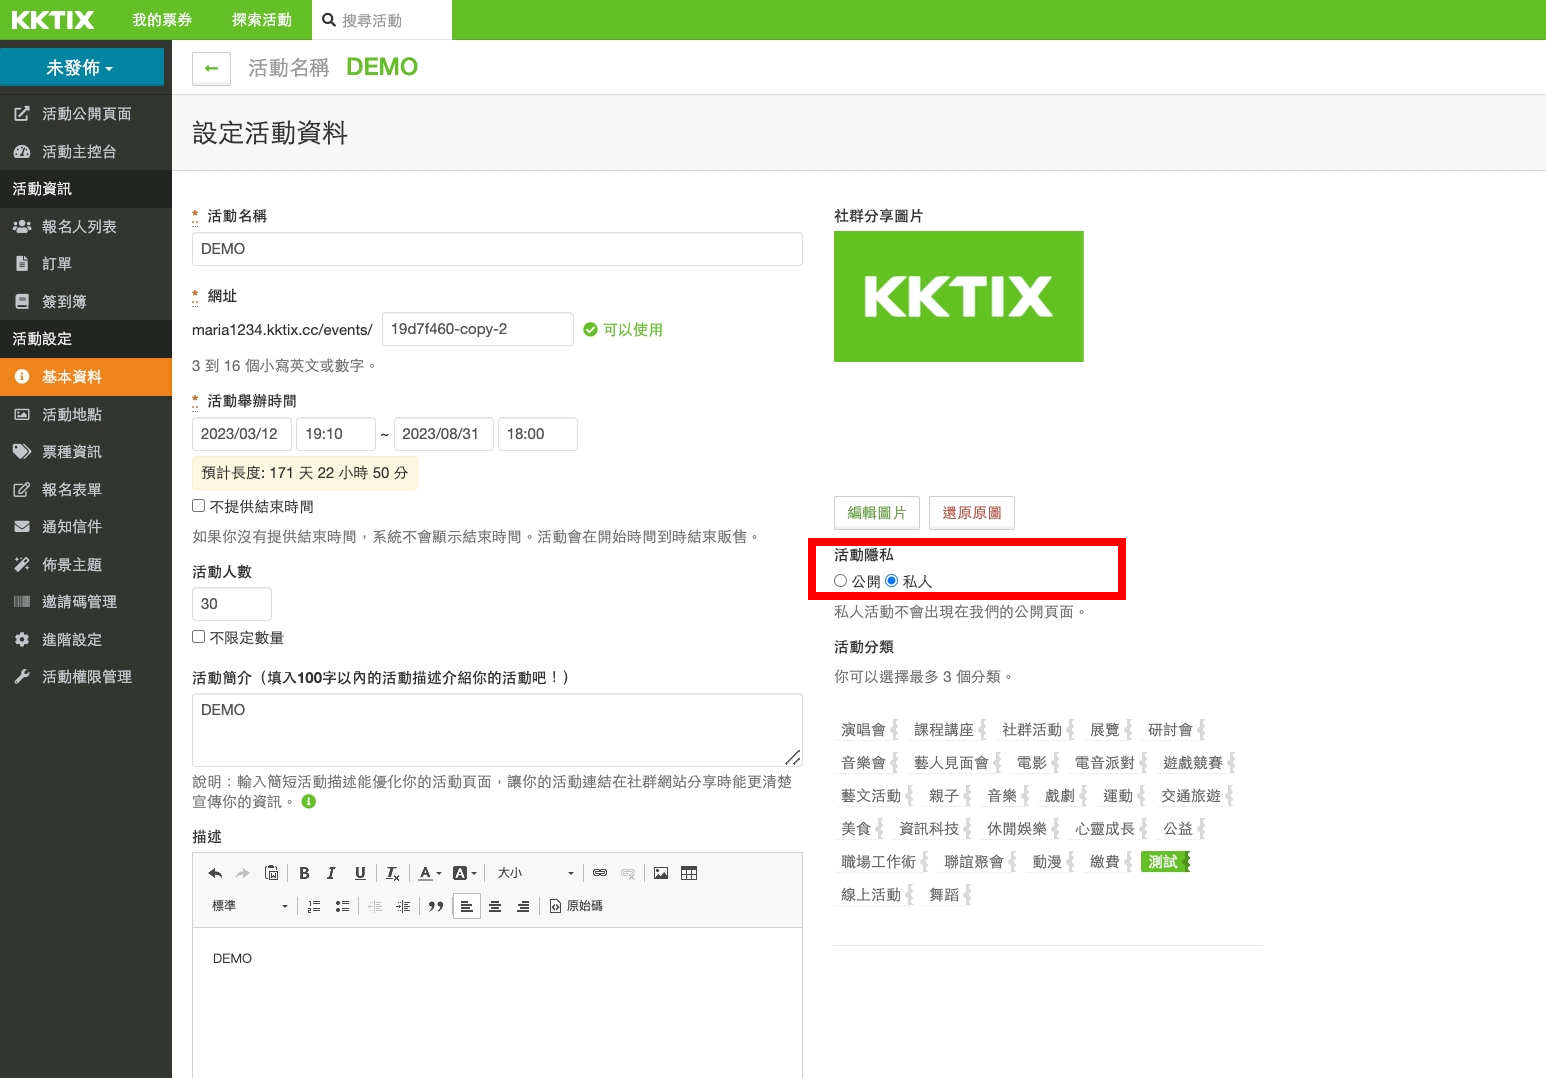Open the 標準 paragraph format dropdown
The image size is (1546, 1078).
coord(249,906)
